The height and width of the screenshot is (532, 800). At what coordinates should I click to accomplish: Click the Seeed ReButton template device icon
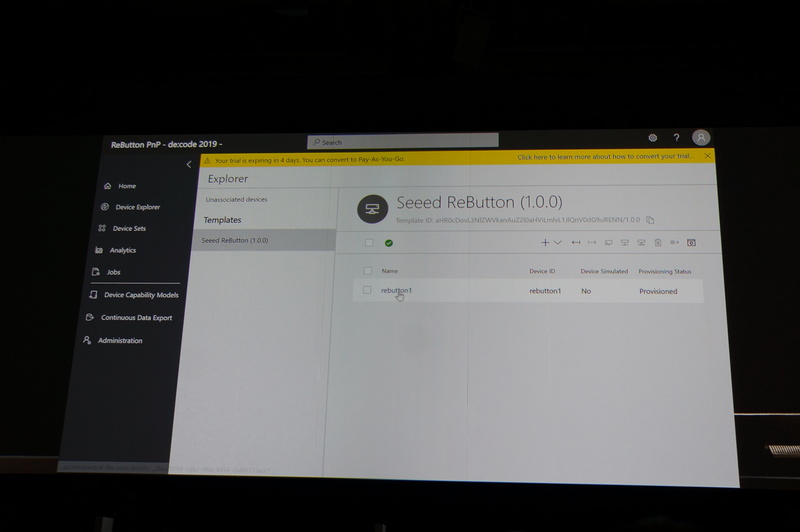coord(372,209)
